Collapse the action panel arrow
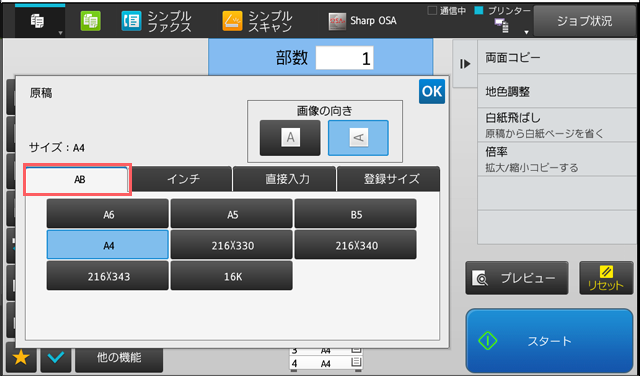This screenshot has width=640, height=376. 464,64
